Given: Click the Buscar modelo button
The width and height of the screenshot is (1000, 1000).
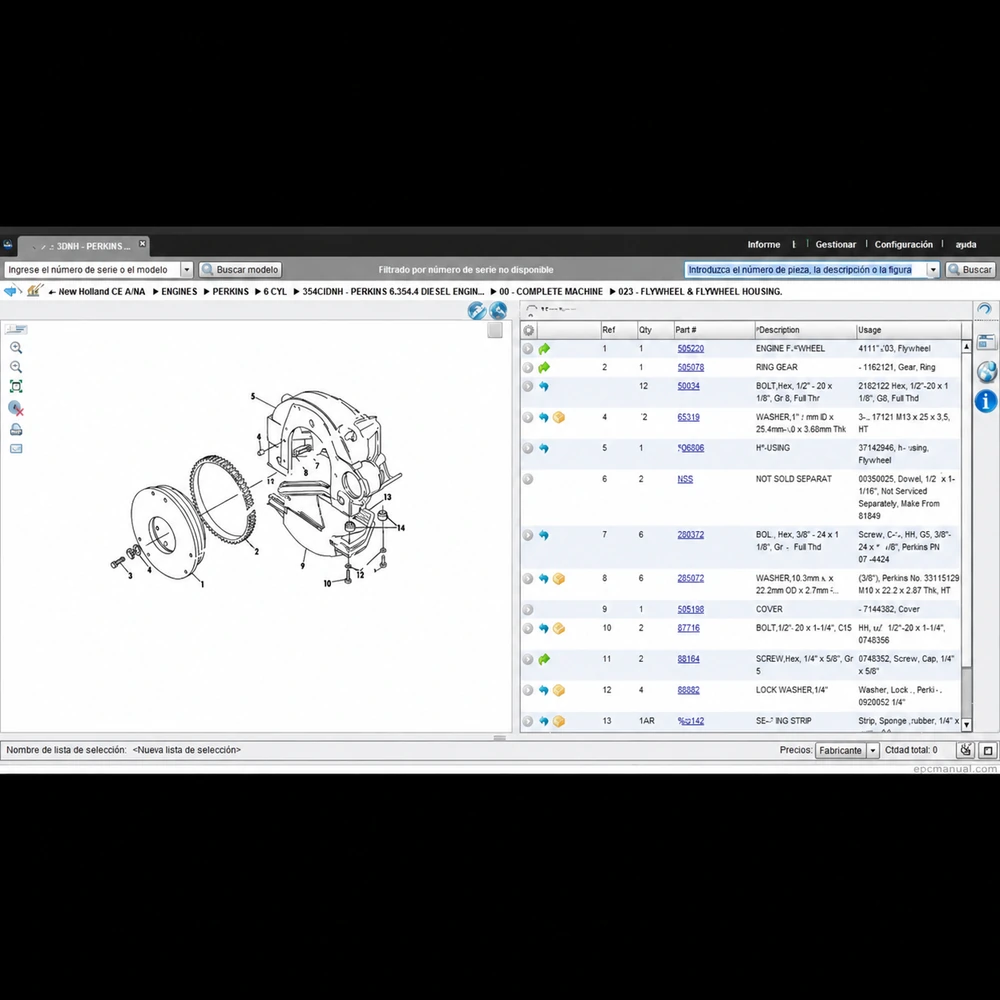Looking at the screenshot, I should coord(240,270).
